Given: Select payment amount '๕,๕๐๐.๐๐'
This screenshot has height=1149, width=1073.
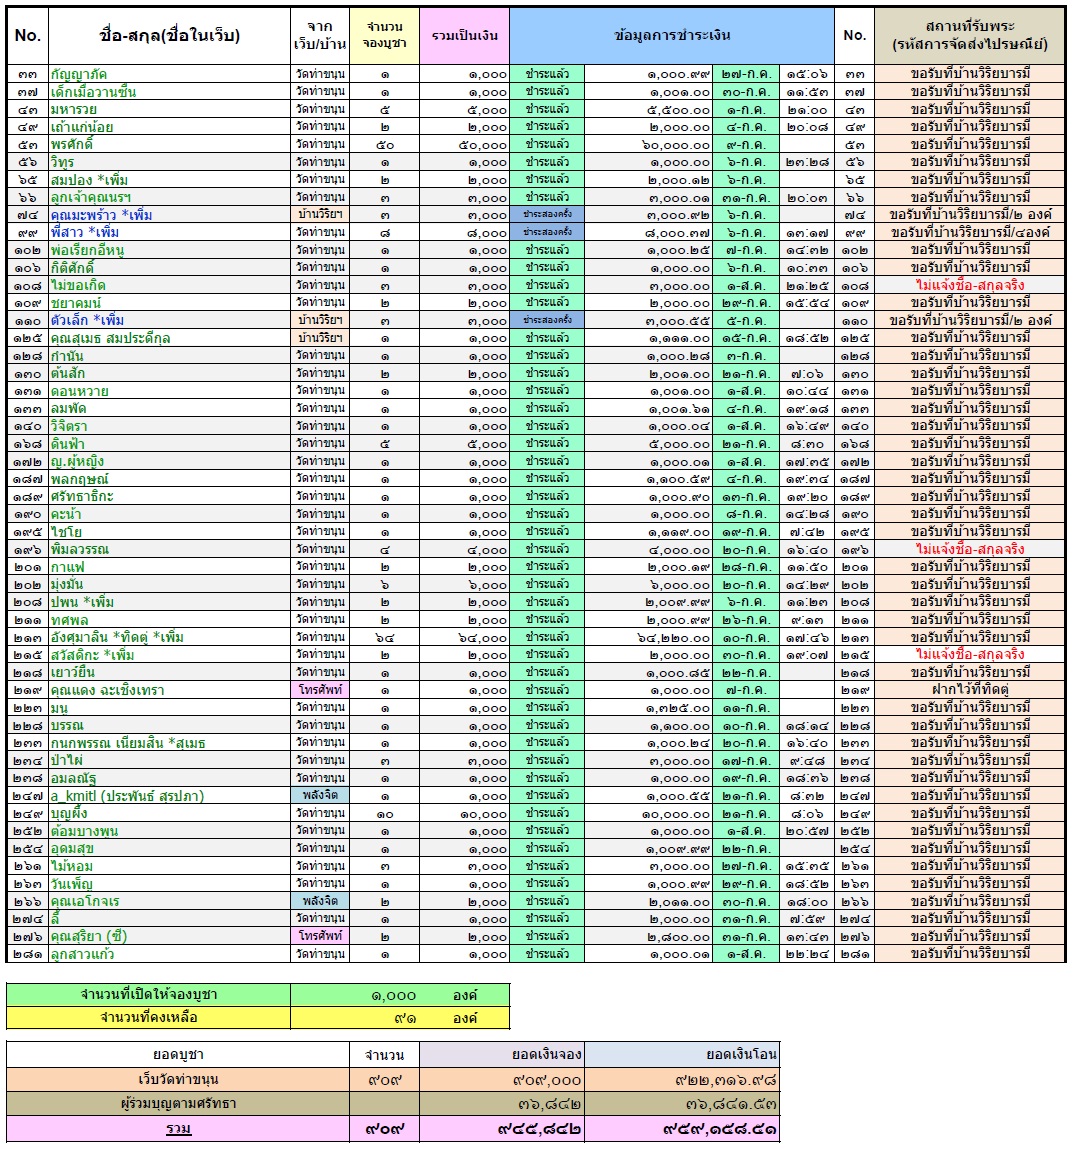Looking at the screenshot, I should (649, 109).
